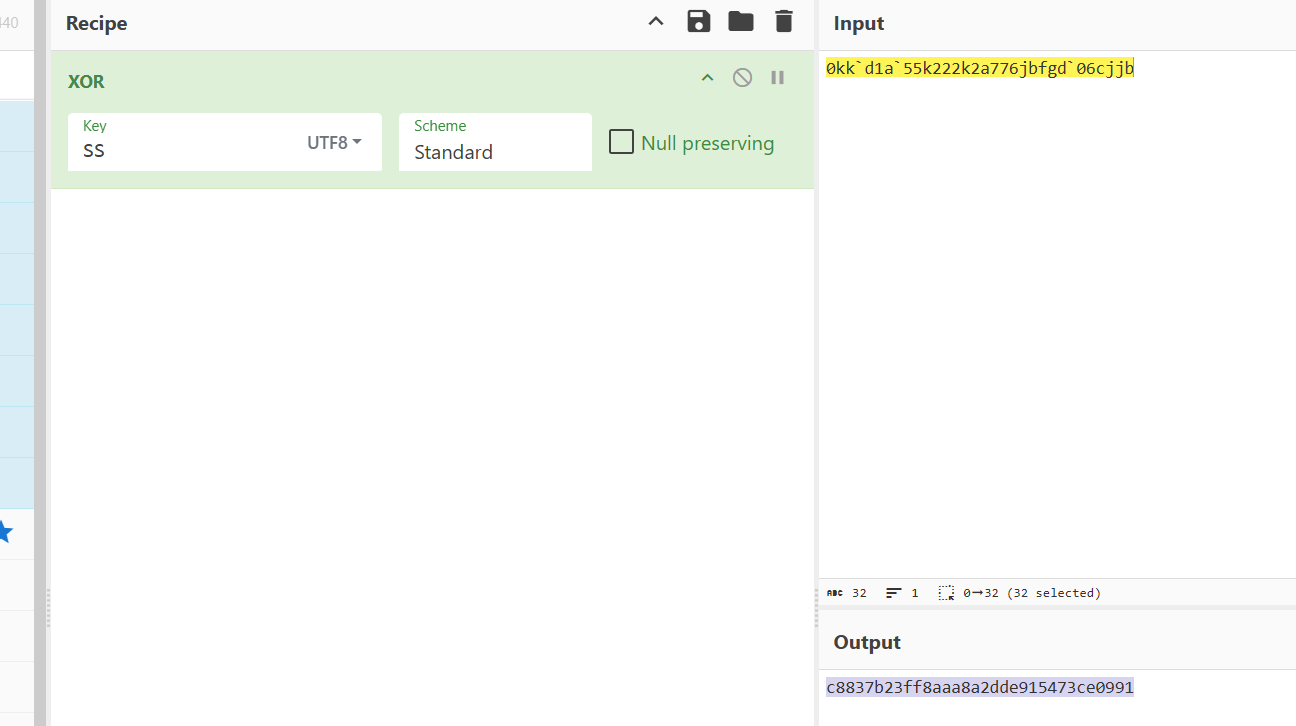Open the UTF8 key encoding dropdown
1296x726 pixels.
point(334,143)
